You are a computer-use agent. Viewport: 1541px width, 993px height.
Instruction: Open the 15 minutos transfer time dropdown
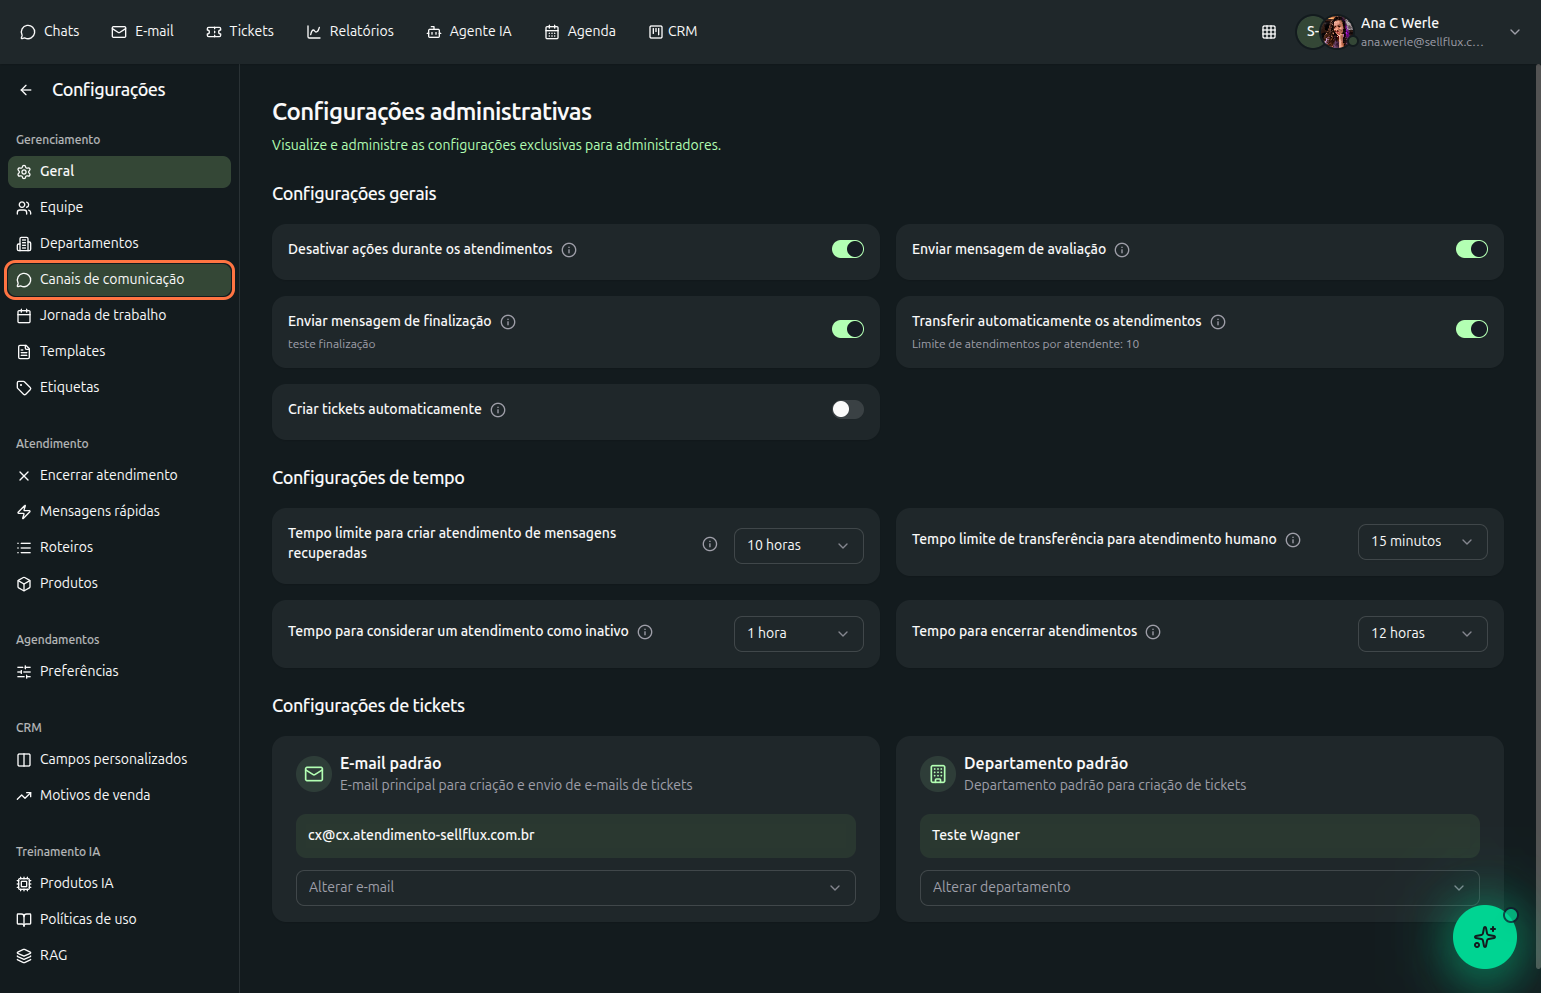[1421, 541]
